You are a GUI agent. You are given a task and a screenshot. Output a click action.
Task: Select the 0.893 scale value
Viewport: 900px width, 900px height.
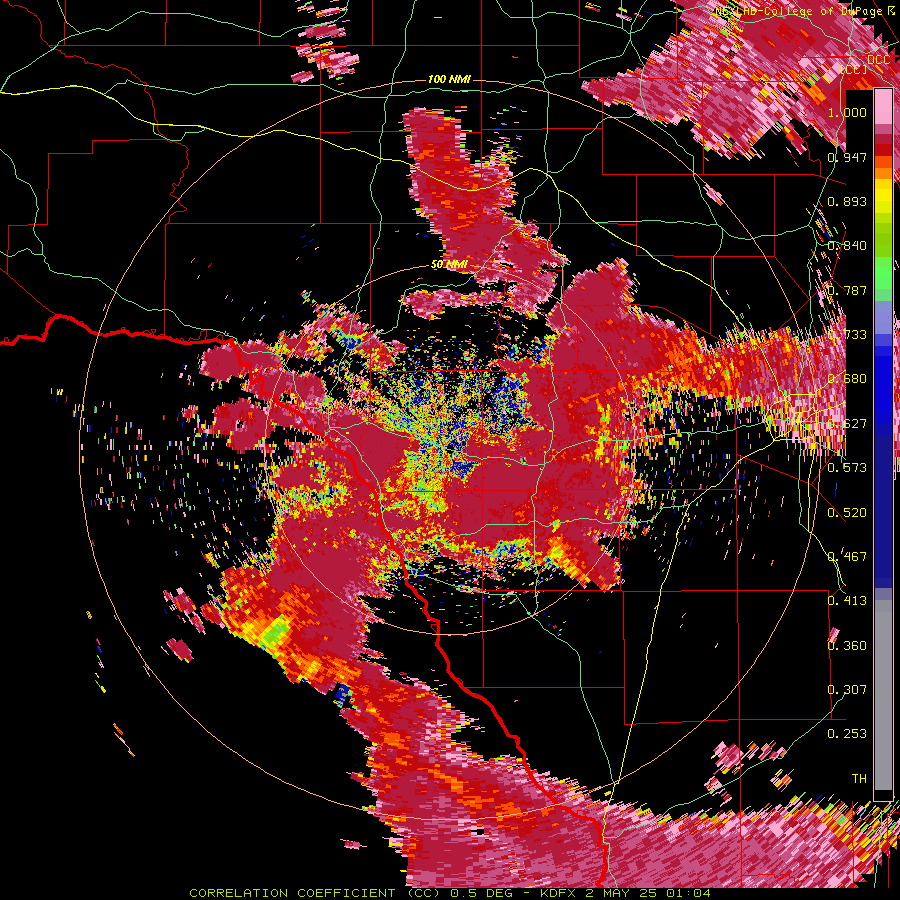tap(847, 201)
